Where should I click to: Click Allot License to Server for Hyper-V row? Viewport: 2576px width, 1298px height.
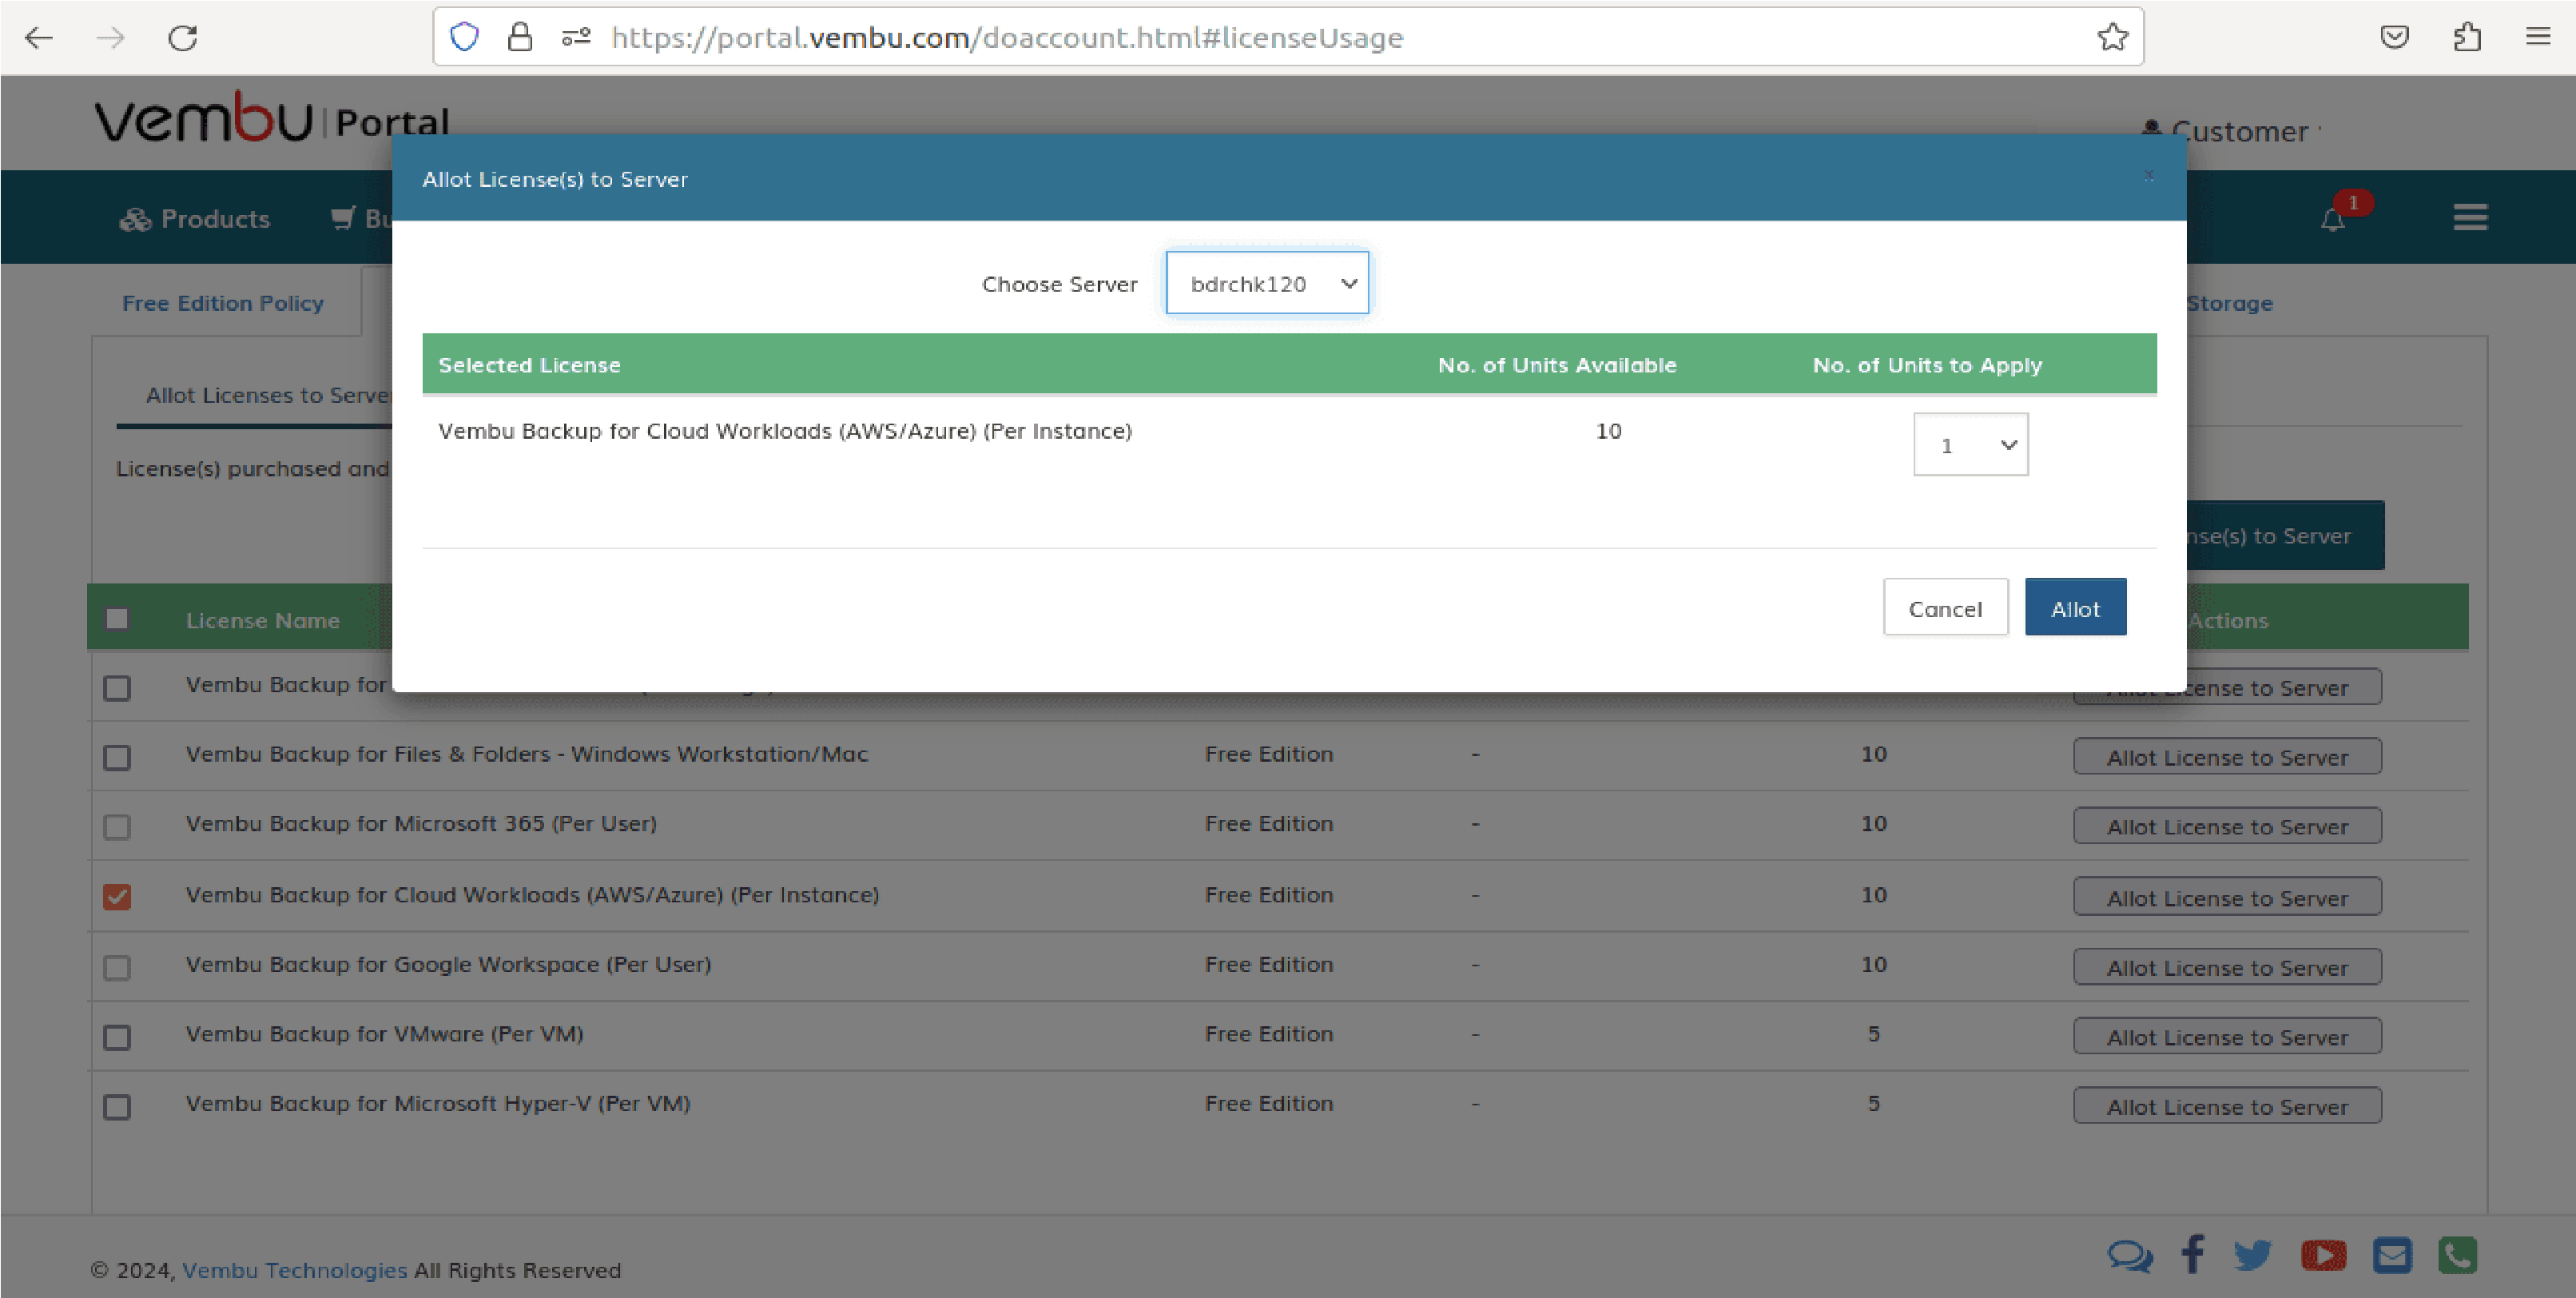(x=2227, y=1106)
